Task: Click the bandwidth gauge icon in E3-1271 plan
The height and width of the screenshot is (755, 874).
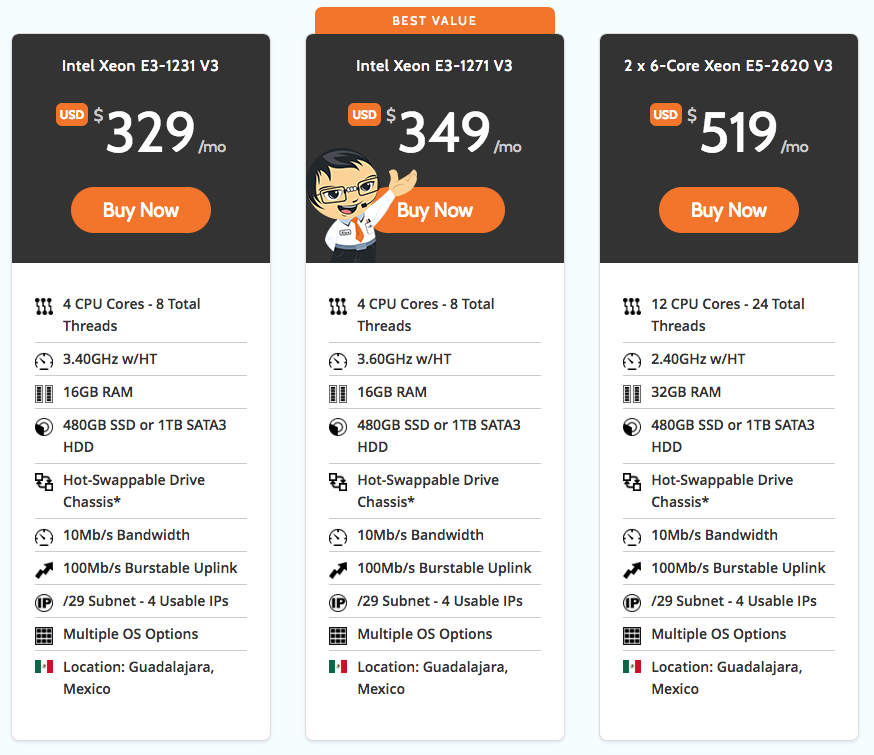Action: tap(338, 536)
